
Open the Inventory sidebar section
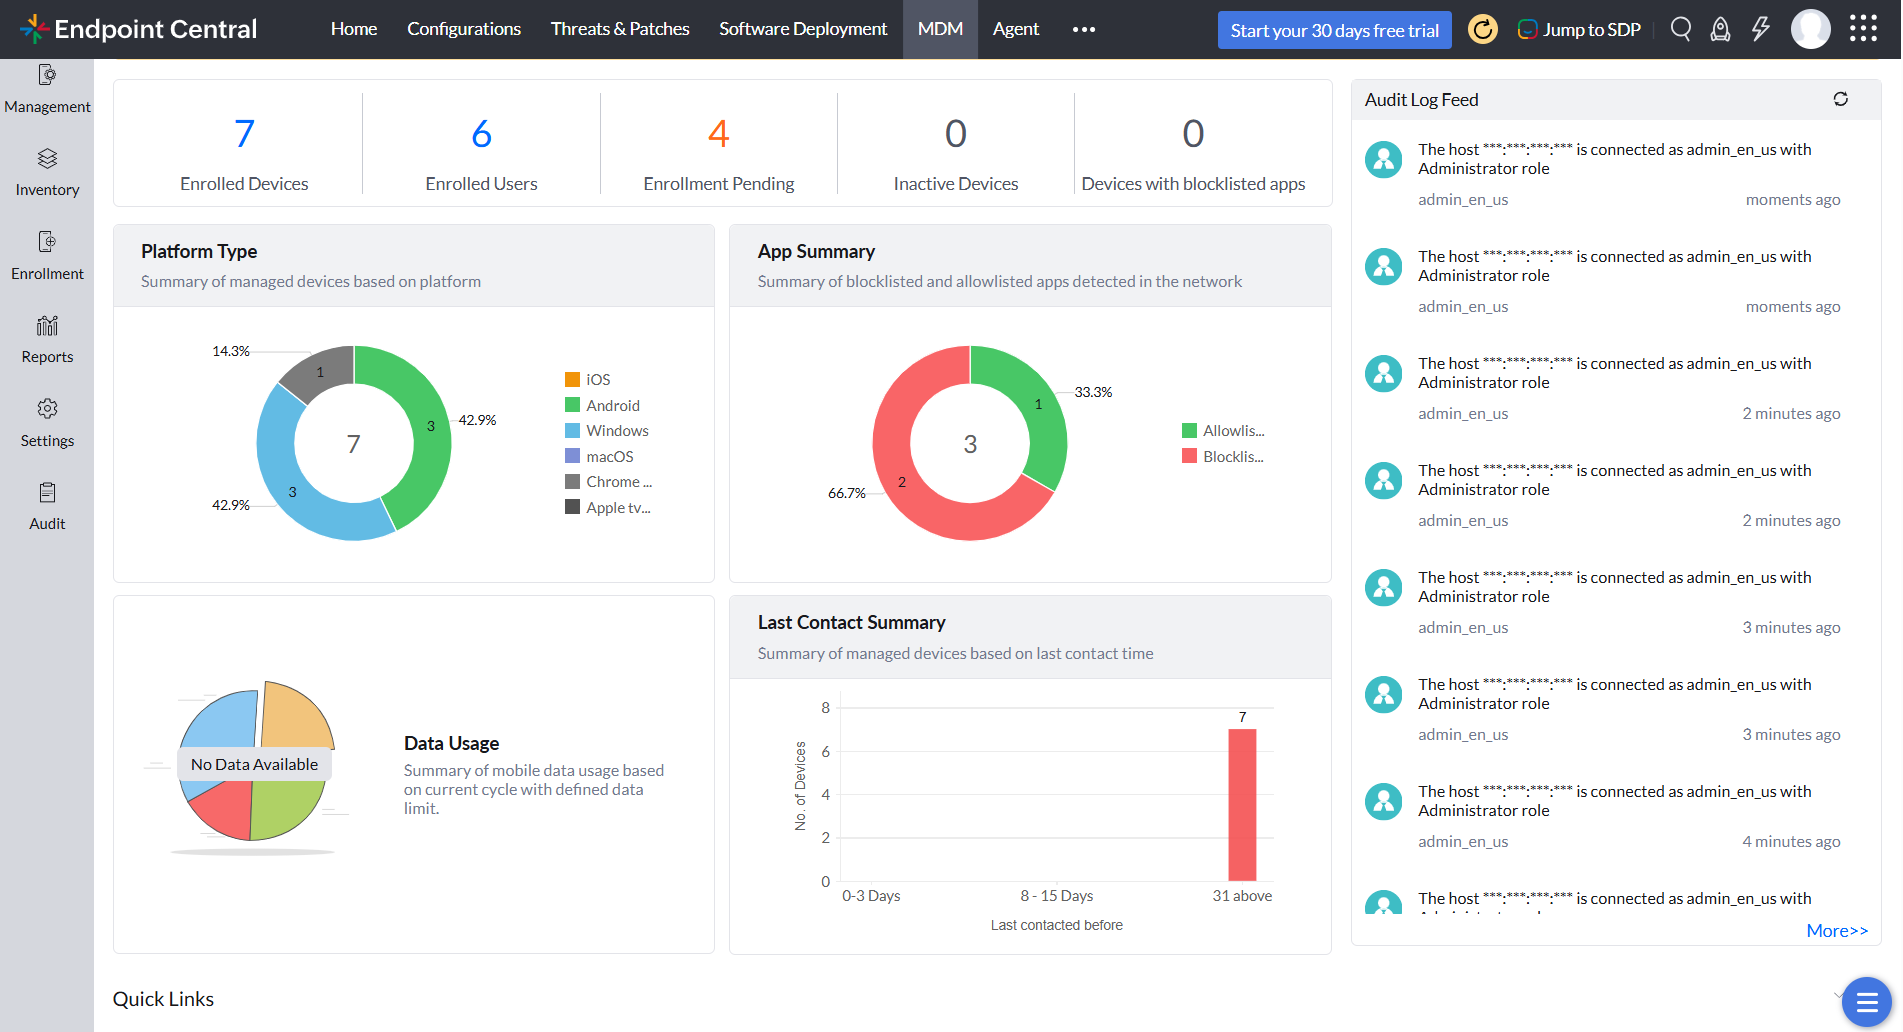(47, 173)
